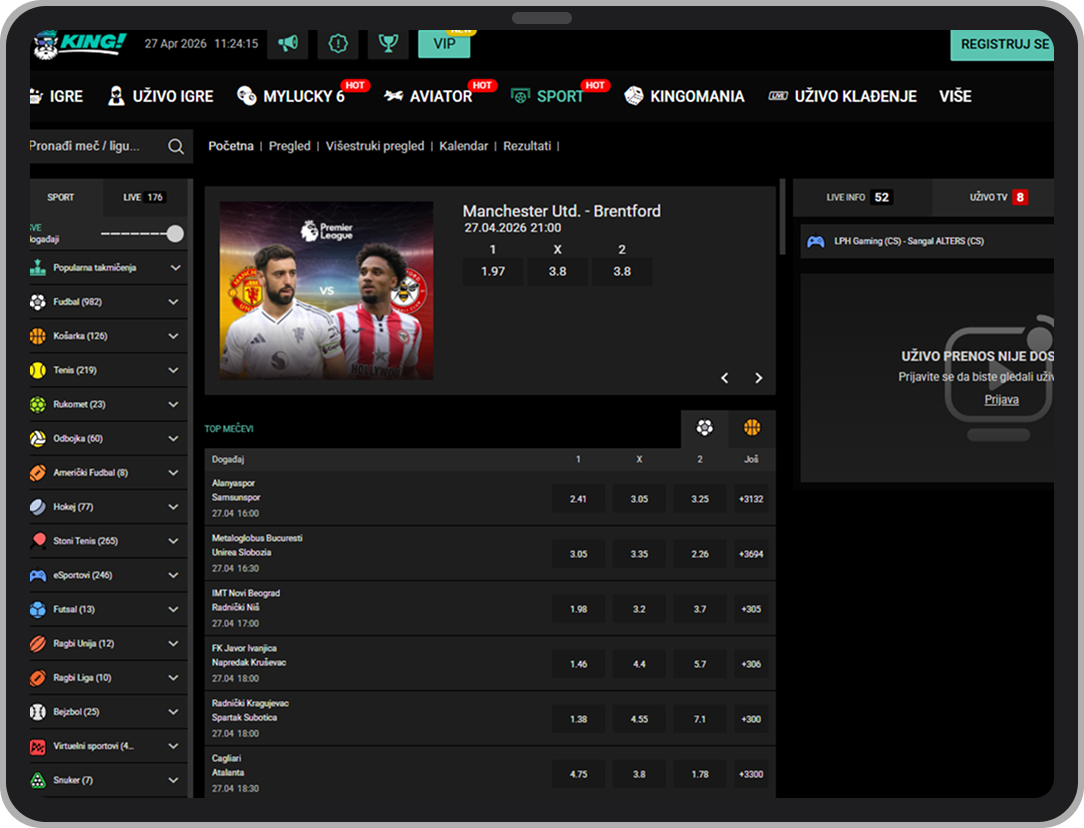Click the Odbojka volleyball sidebar icon

[38, 439]
